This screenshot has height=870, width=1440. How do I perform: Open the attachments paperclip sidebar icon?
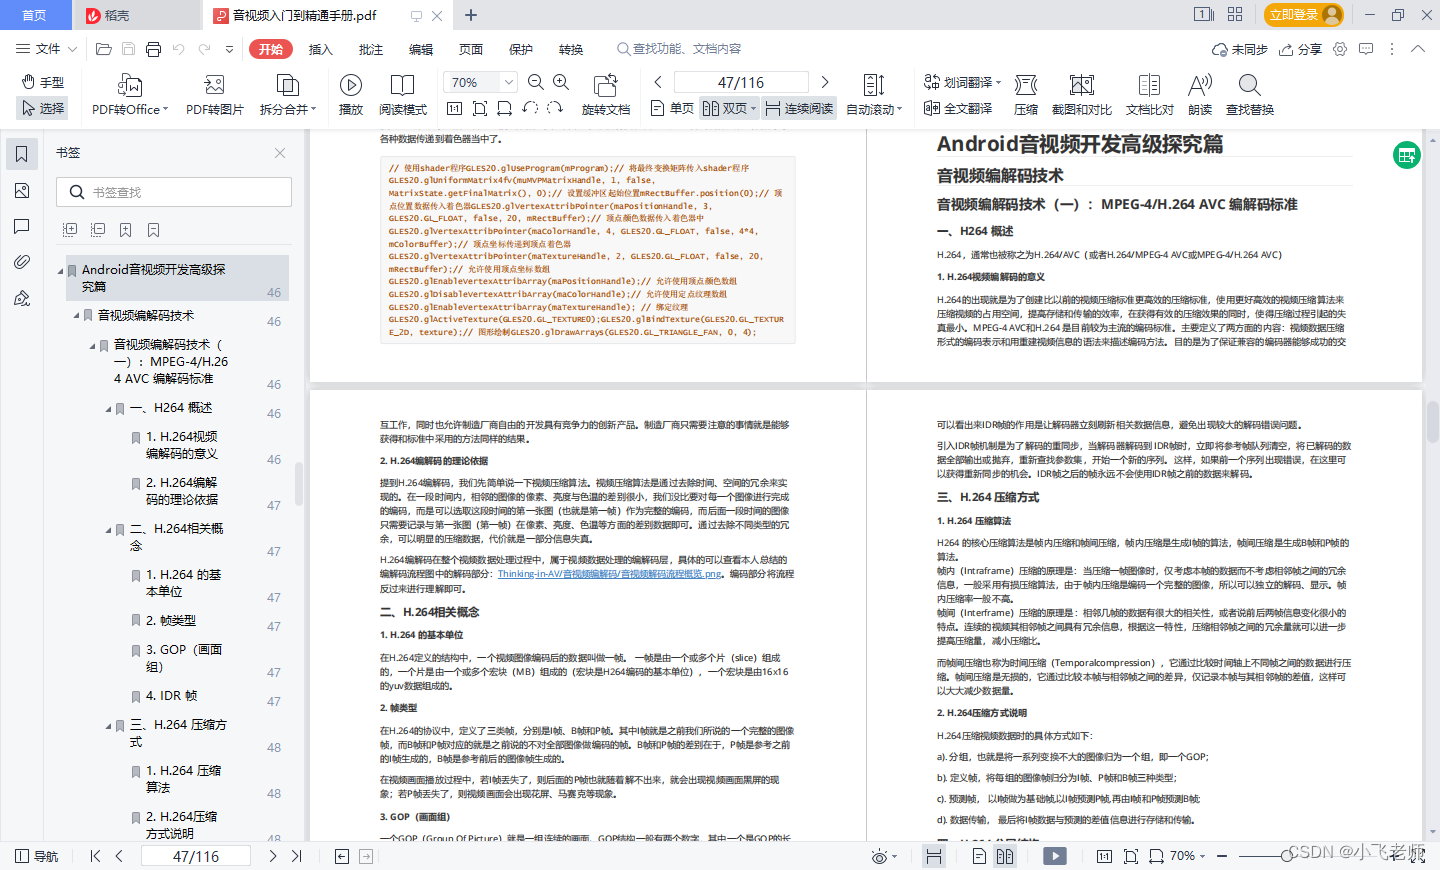click(x=22, y=262)
